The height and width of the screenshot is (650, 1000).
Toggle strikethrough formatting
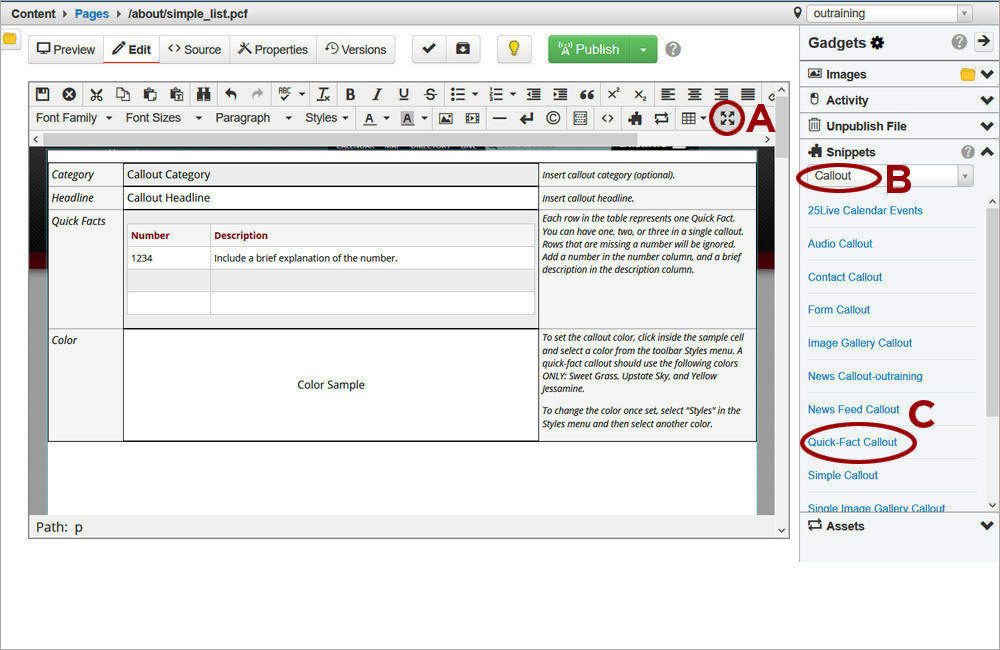coord(430,94)
